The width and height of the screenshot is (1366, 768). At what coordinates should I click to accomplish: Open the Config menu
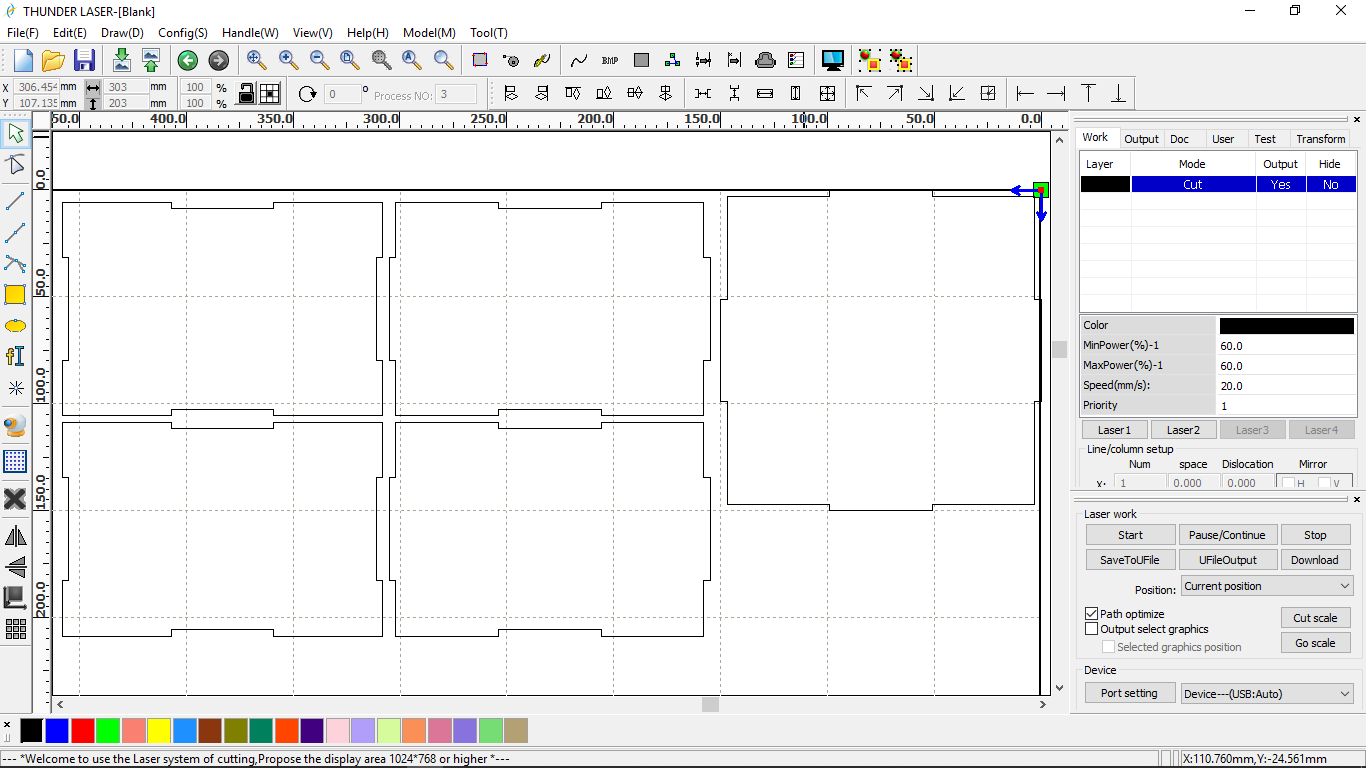click(183, 33)
